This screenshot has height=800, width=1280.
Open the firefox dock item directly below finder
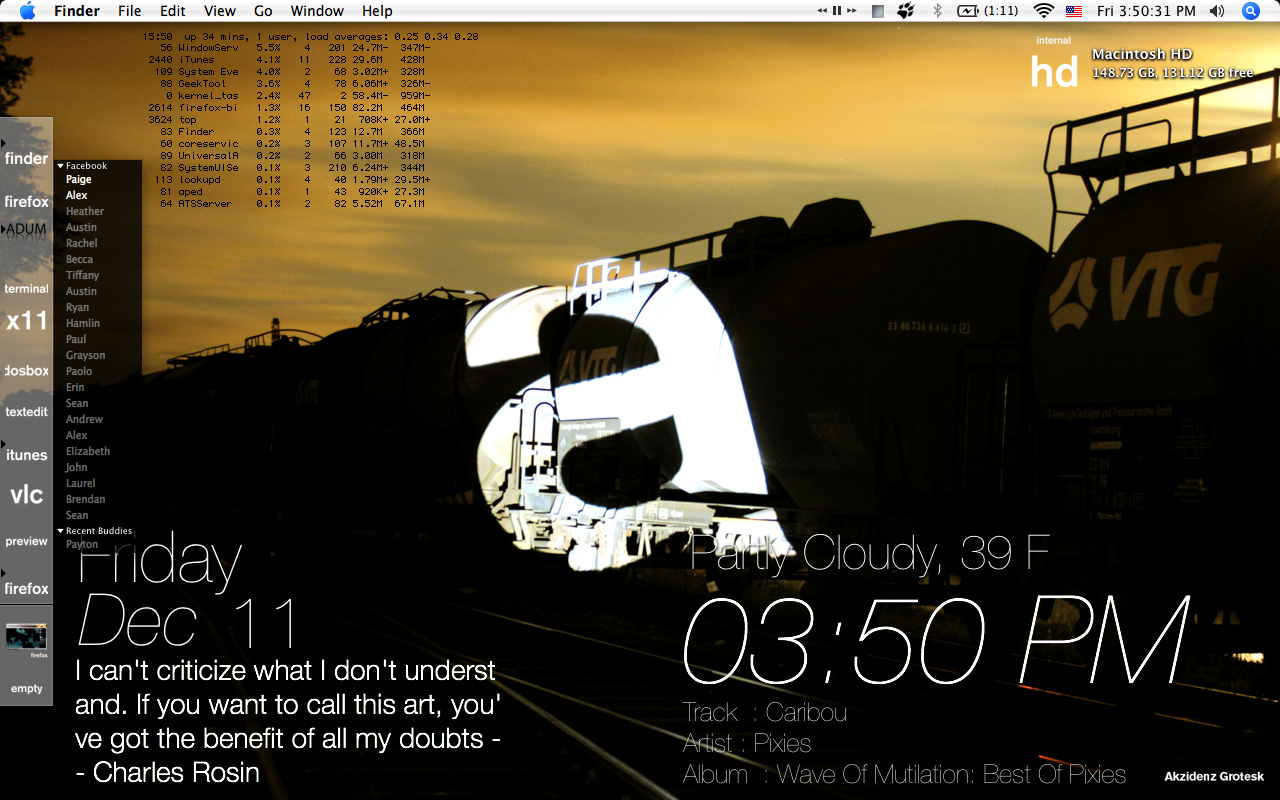26,202
